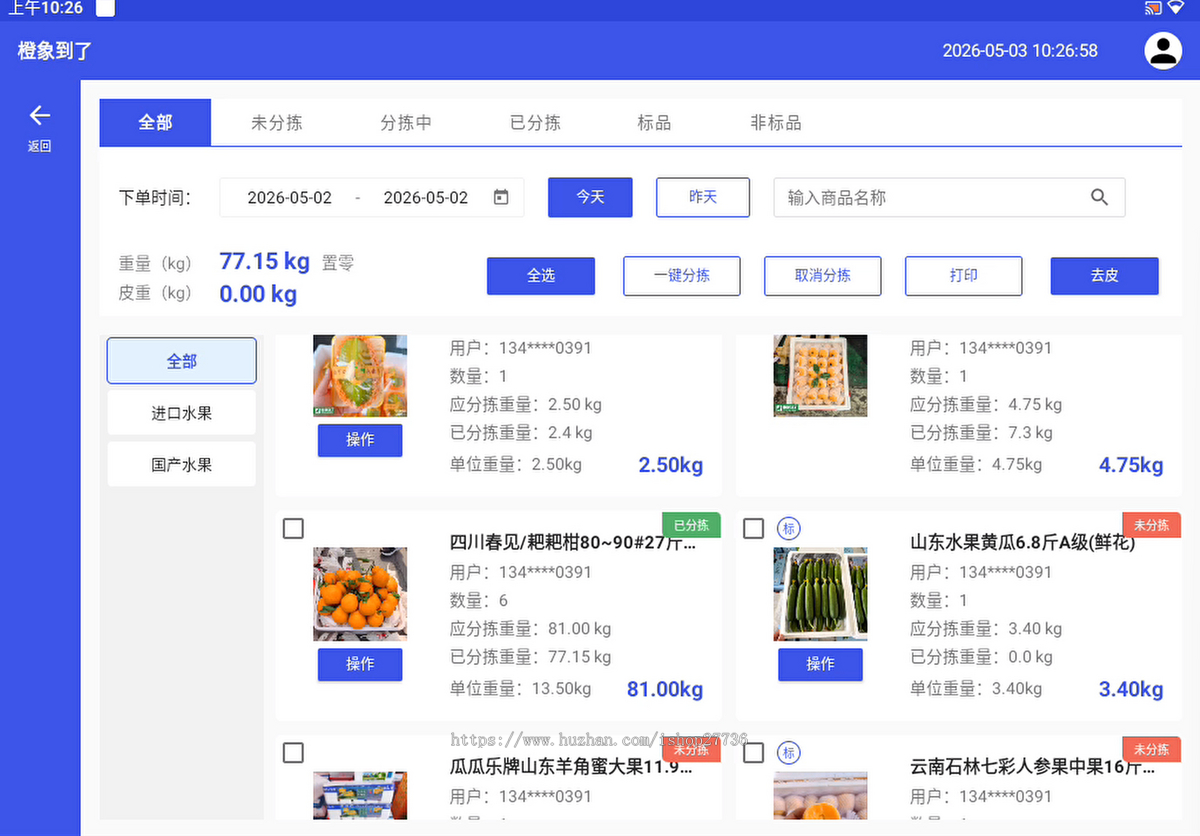1200x836 pixels.
Task: Tap the cast icon in status bar
Action: coord(1153,8)
